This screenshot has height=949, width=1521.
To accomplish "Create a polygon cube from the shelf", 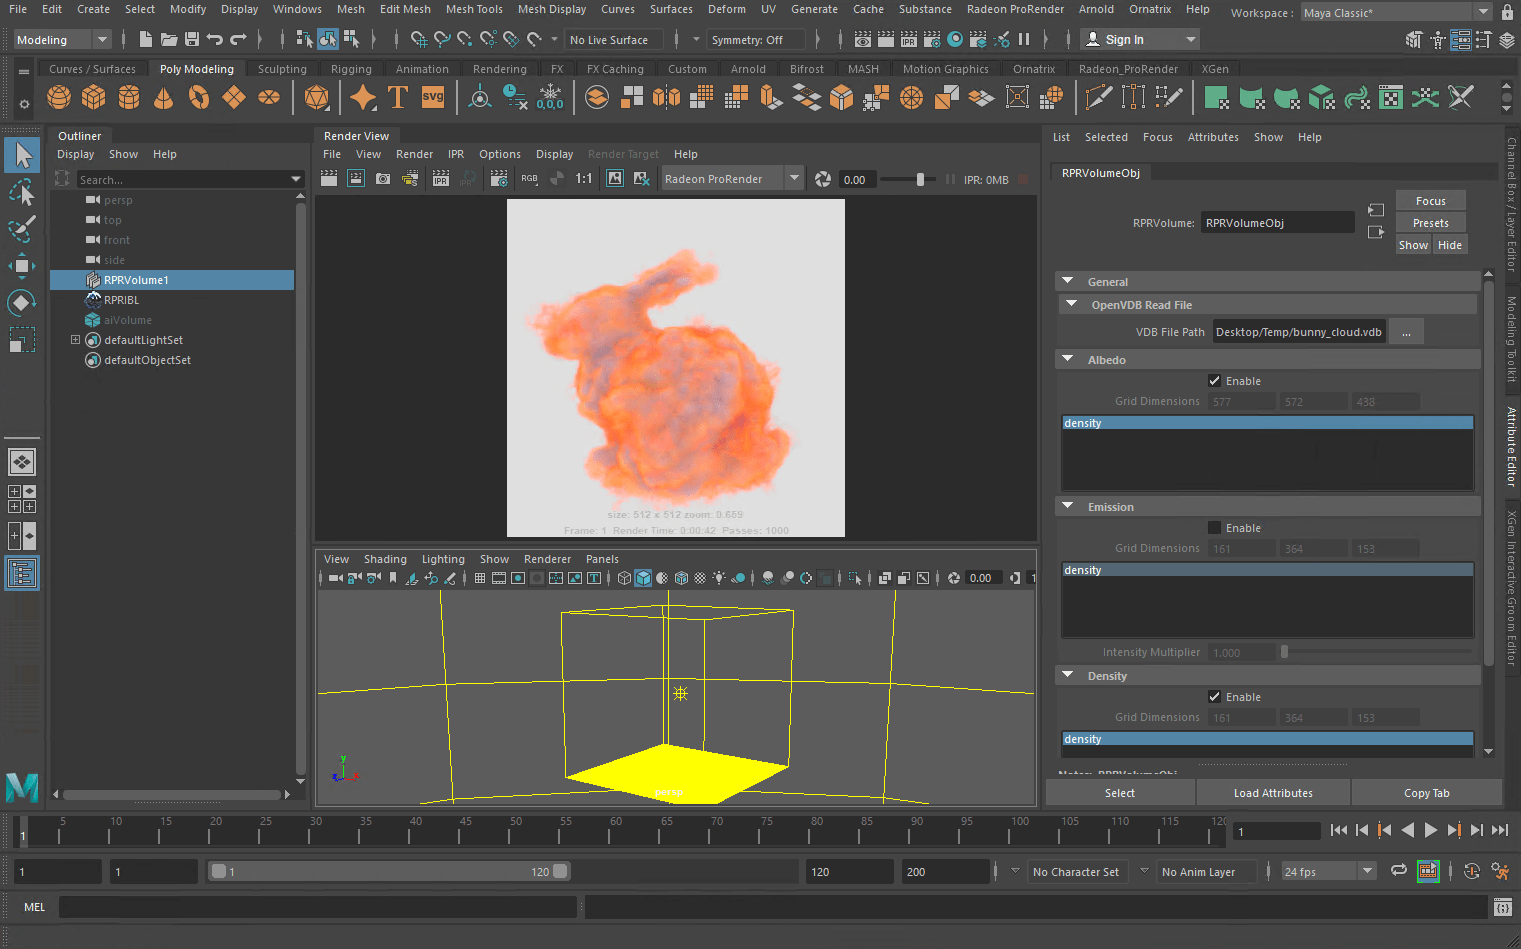I will click(93, 97).
